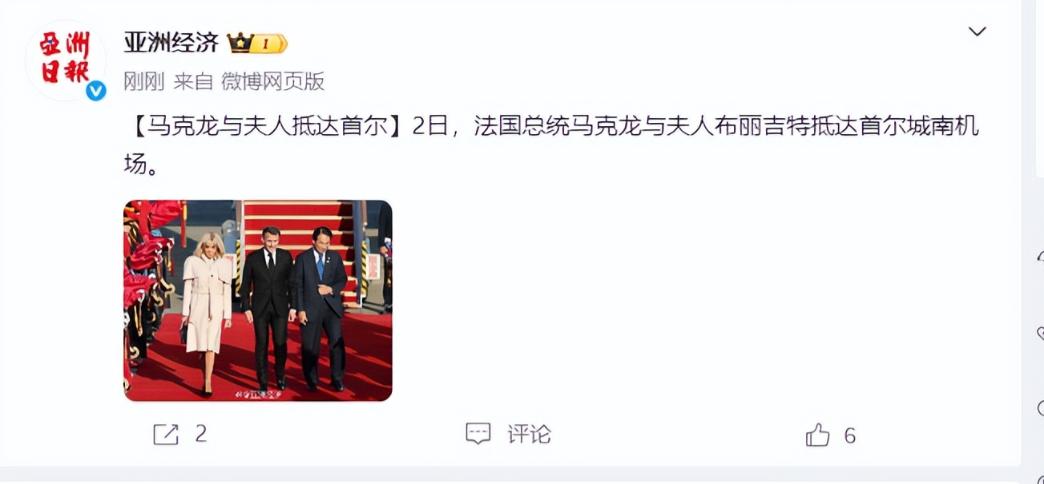Expand the post options chevron

977,31
